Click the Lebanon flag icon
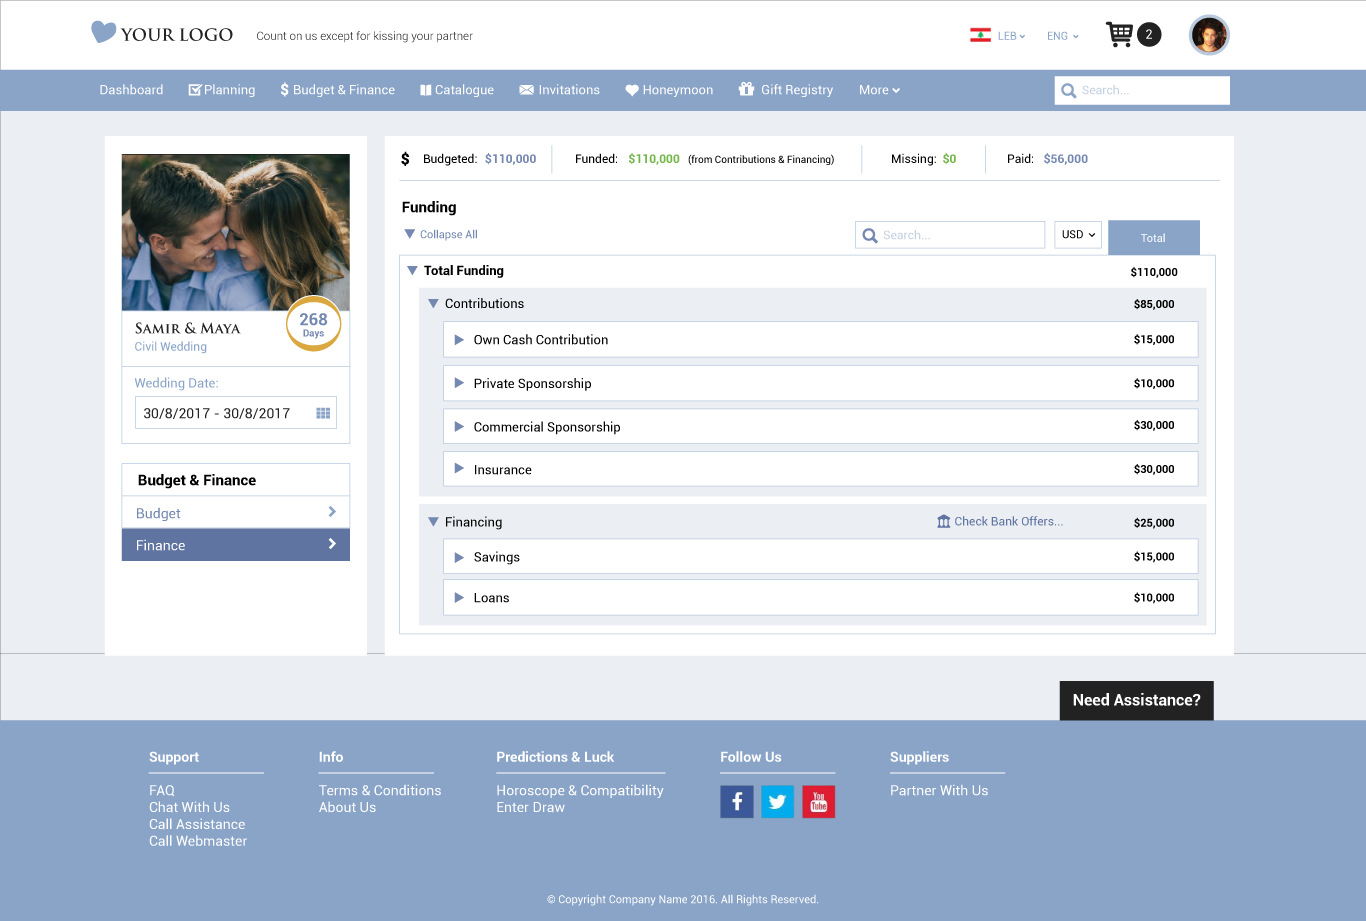 980,35
